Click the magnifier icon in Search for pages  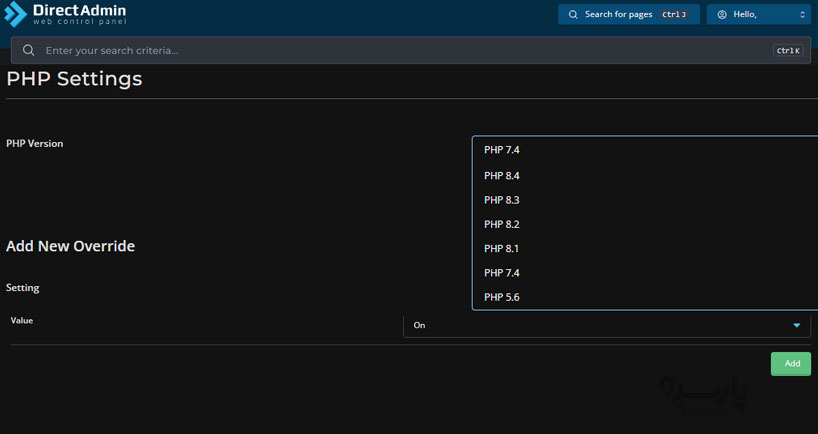click(x=573, y=15)
